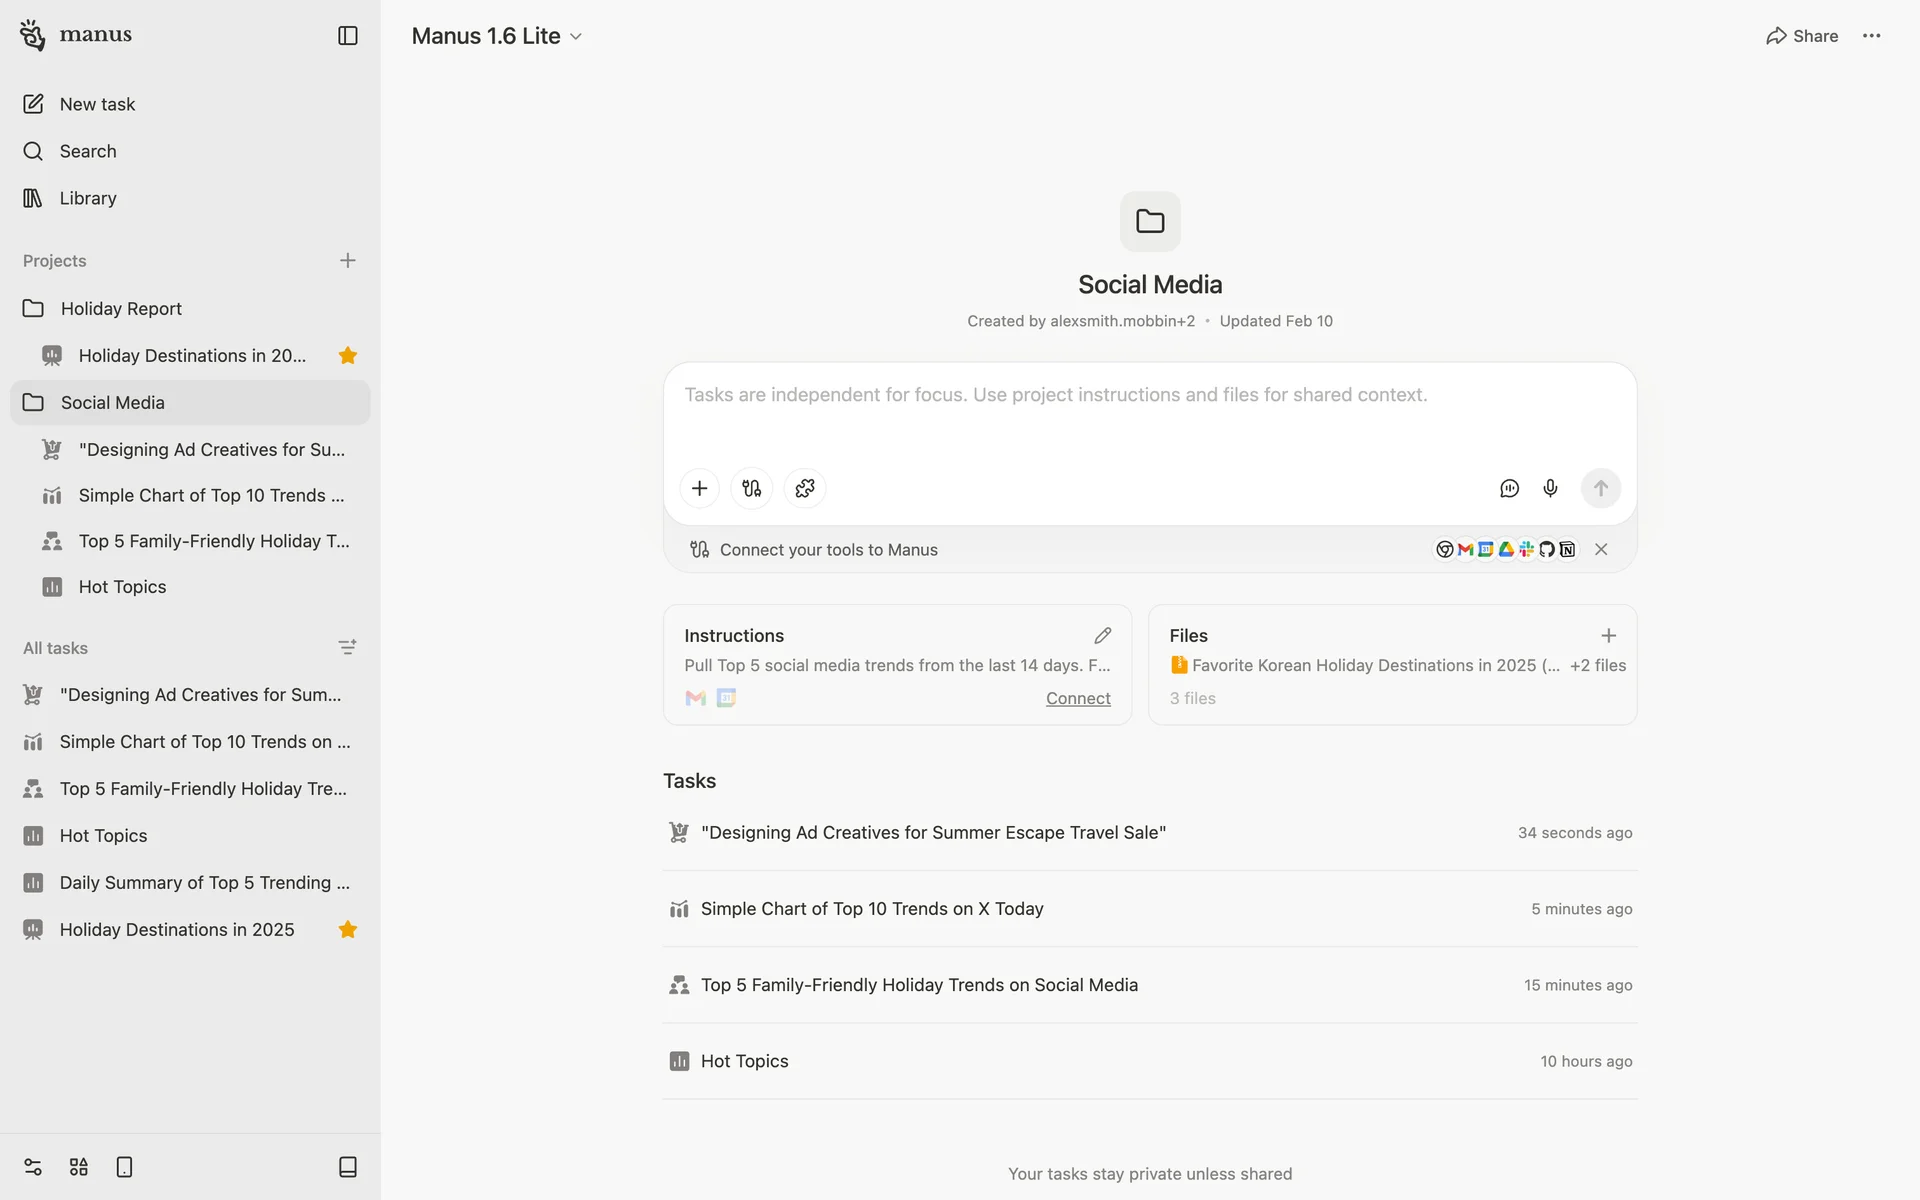
Task: Dismiss the Connect your tools banner
Action: coord(1601,549)
